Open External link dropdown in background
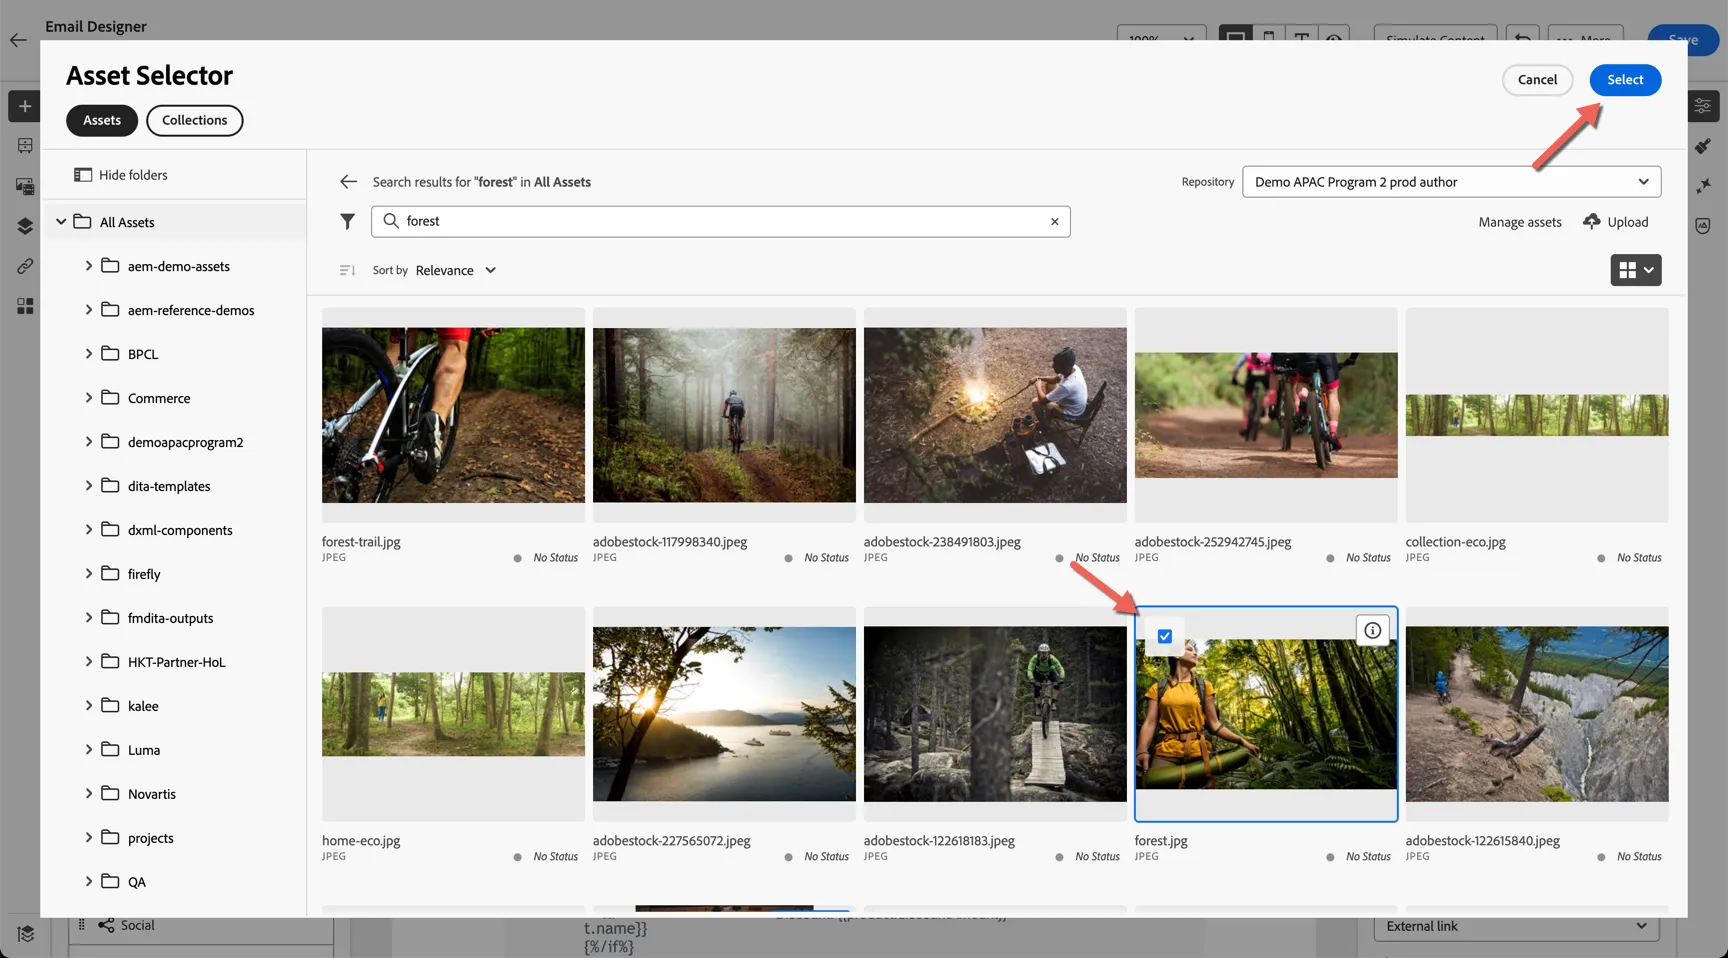This screenshot has height=958, width=1728. point(1516,926)
